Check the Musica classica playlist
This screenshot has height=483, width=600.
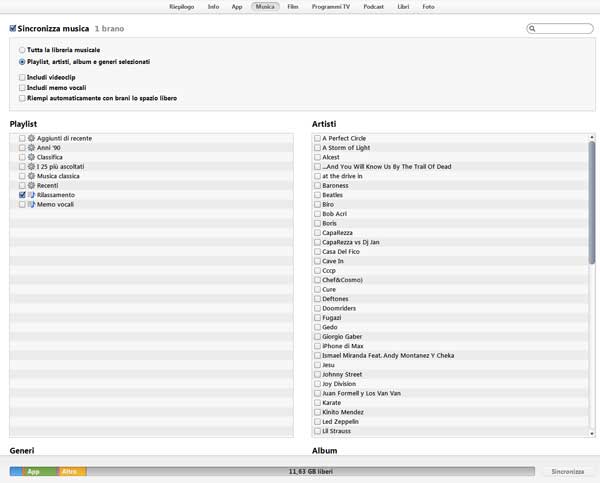pyautogui.click(x=22, y=176)
